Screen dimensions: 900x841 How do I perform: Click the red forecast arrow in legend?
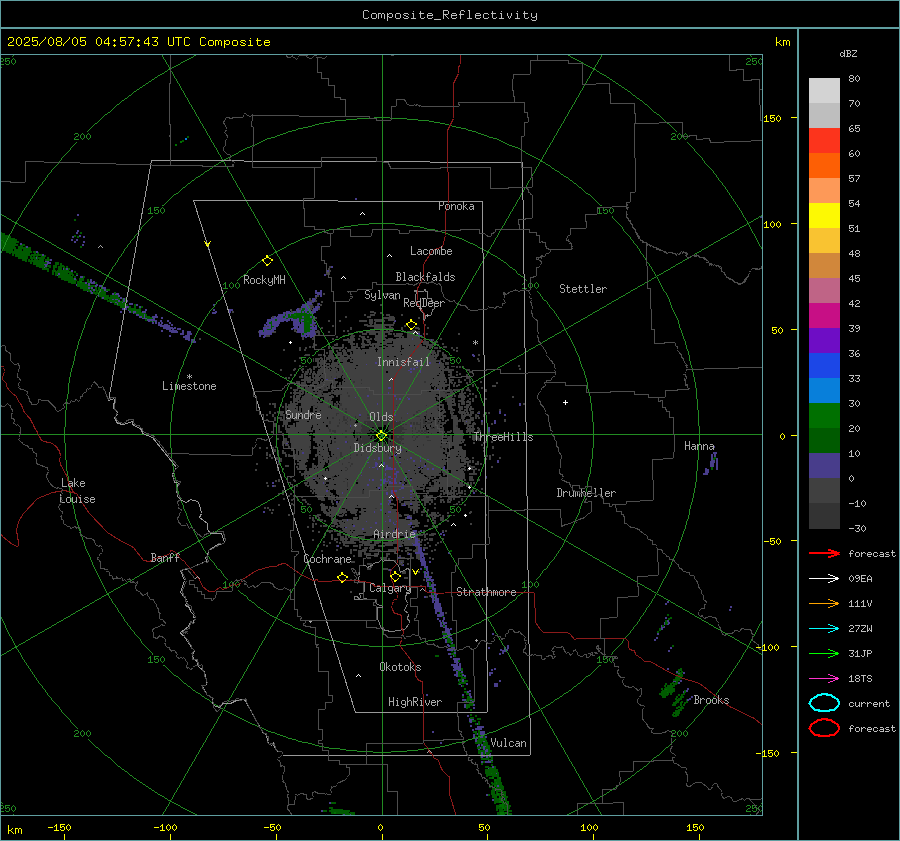(824, 553)
